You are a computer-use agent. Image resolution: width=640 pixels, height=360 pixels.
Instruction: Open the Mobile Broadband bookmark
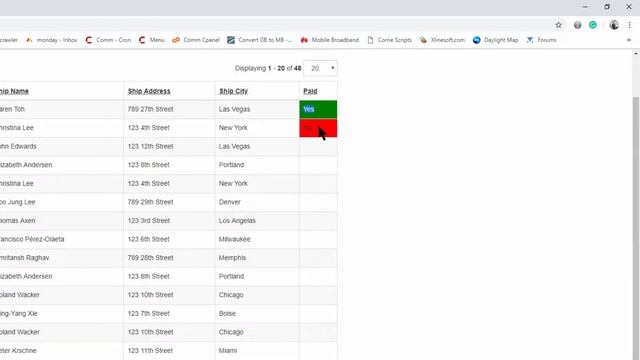pyautogui.click(x=330, y=40)
